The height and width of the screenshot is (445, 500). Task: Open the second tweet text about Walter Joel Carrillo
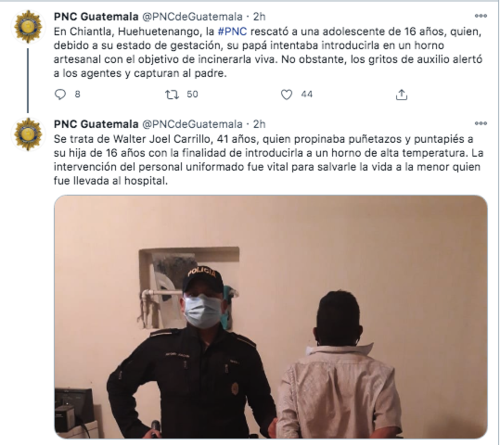[x=268, y=160]
